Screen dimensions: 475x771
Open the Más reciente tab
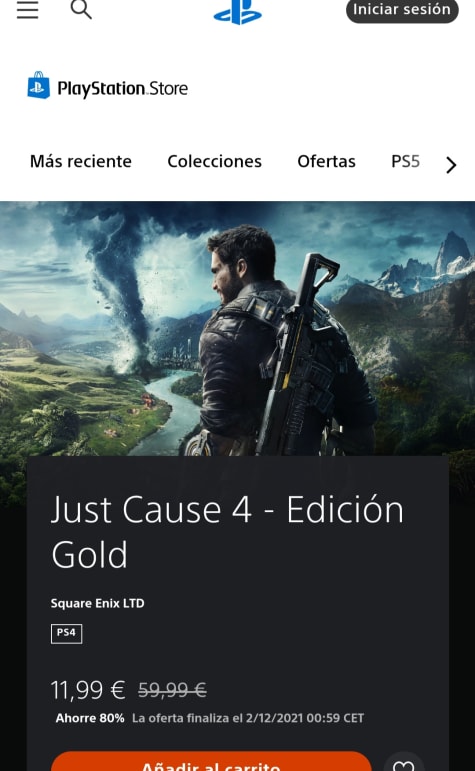(x=81, y=161)
